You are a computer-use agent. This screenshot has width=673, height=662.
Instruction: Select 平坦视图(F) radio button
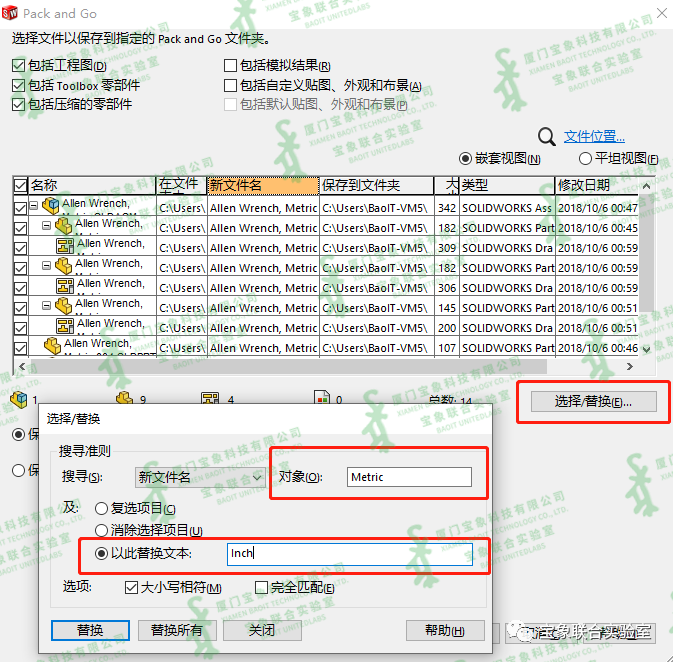pos(585,158)
